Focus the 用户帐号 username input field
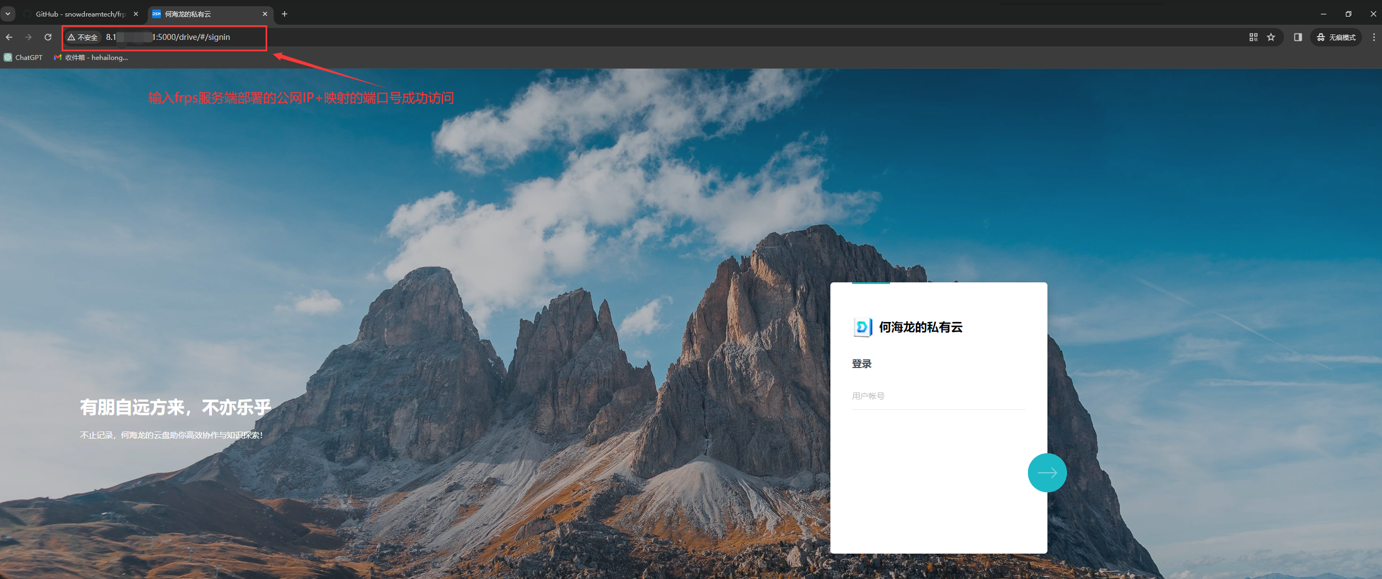Image resolution: width=1382 pixels, height=579 pixels. pos(937,396)
